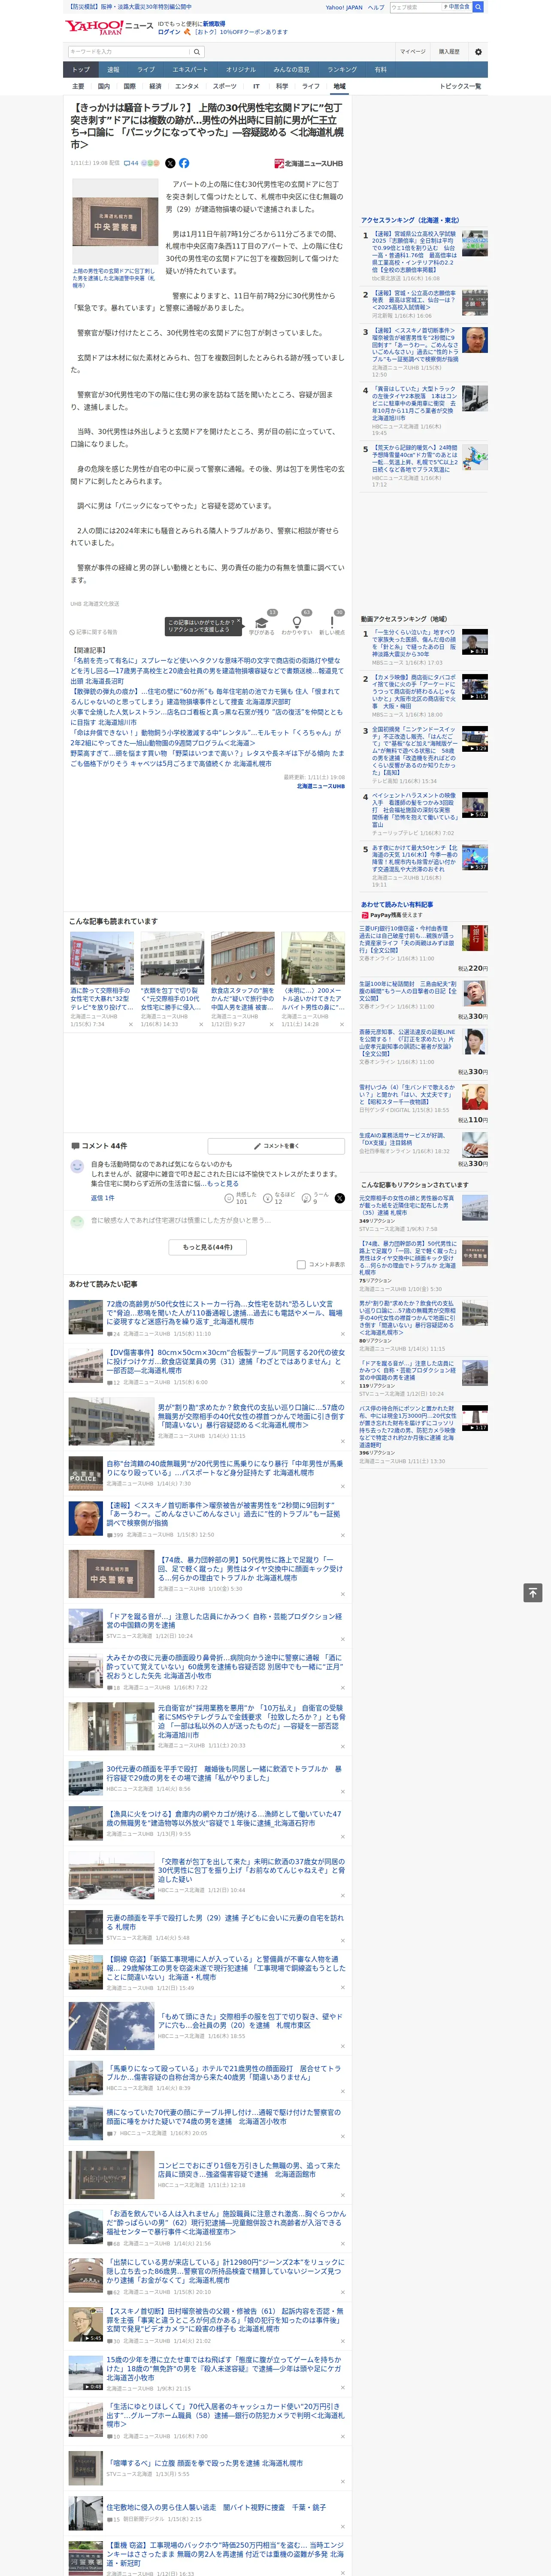Open article comment count bubble 44
This screenshot has height=2576, width=551.
tap(131, 163)
